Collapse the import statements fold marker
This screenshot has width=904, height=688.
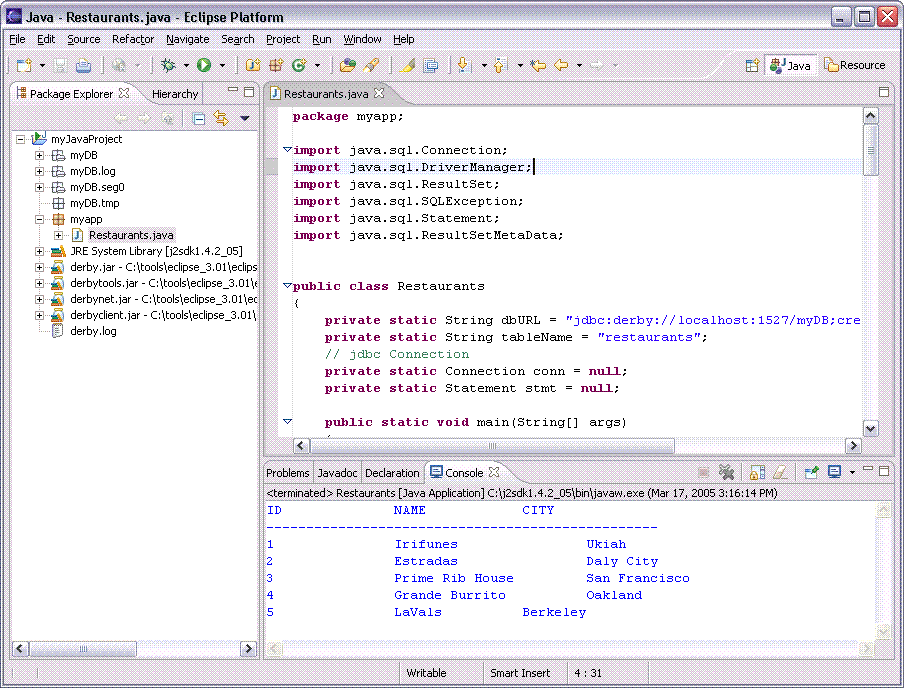pos(287,150)
